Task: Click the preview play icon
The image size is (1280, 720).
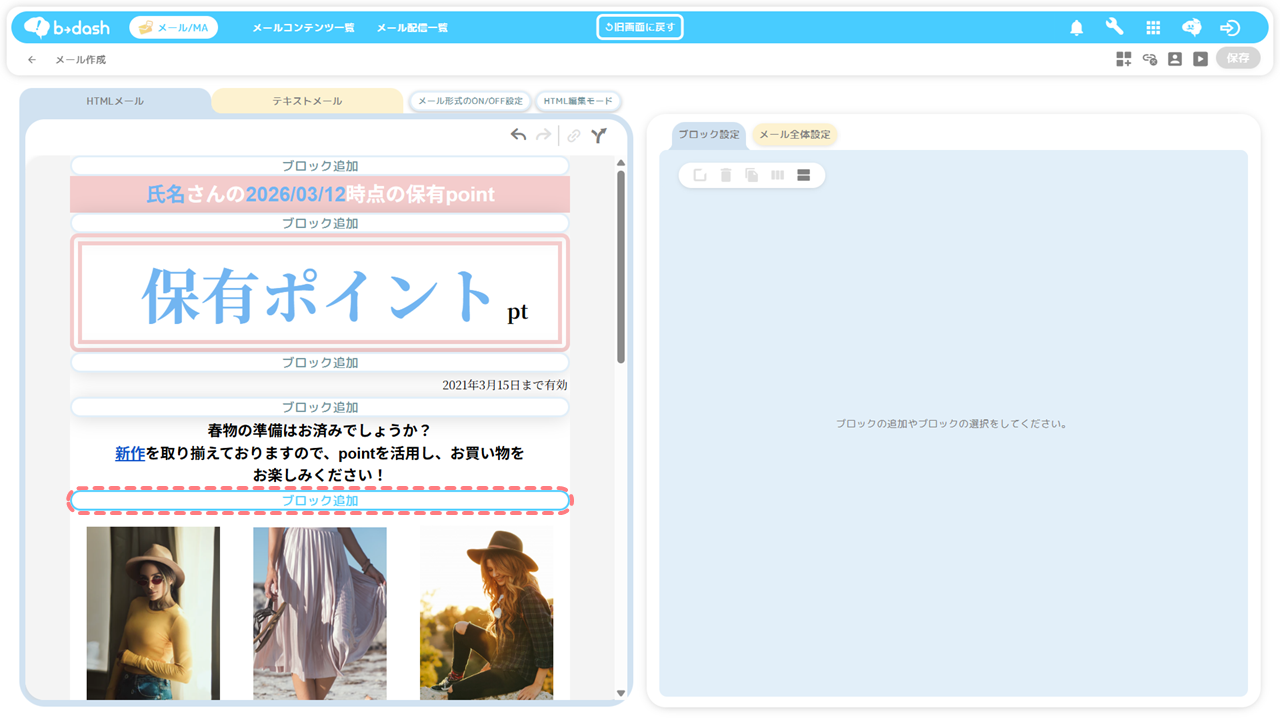Action: [x=1200, y=59]
